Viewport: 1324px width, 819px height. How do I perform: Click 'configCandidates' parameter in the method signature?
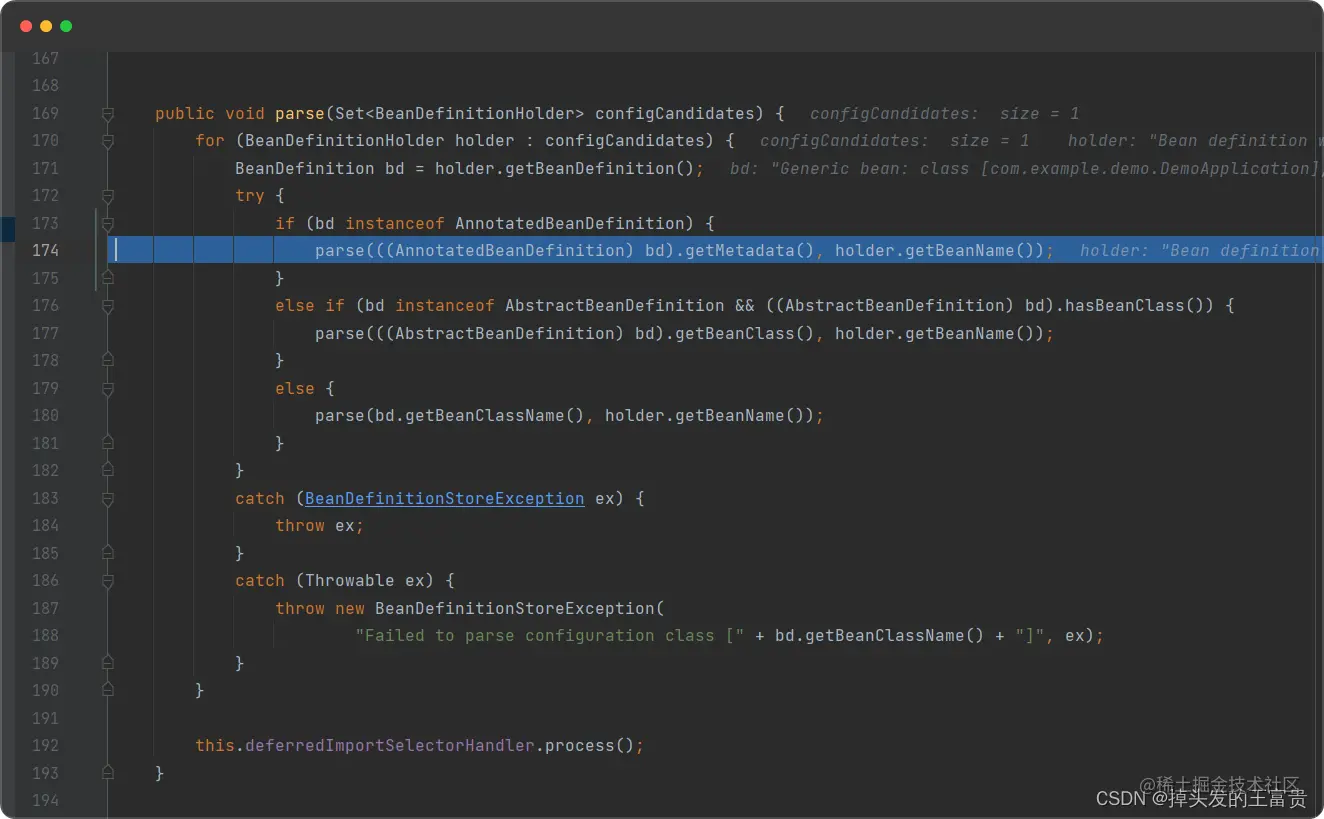click(x=675, y=113)
